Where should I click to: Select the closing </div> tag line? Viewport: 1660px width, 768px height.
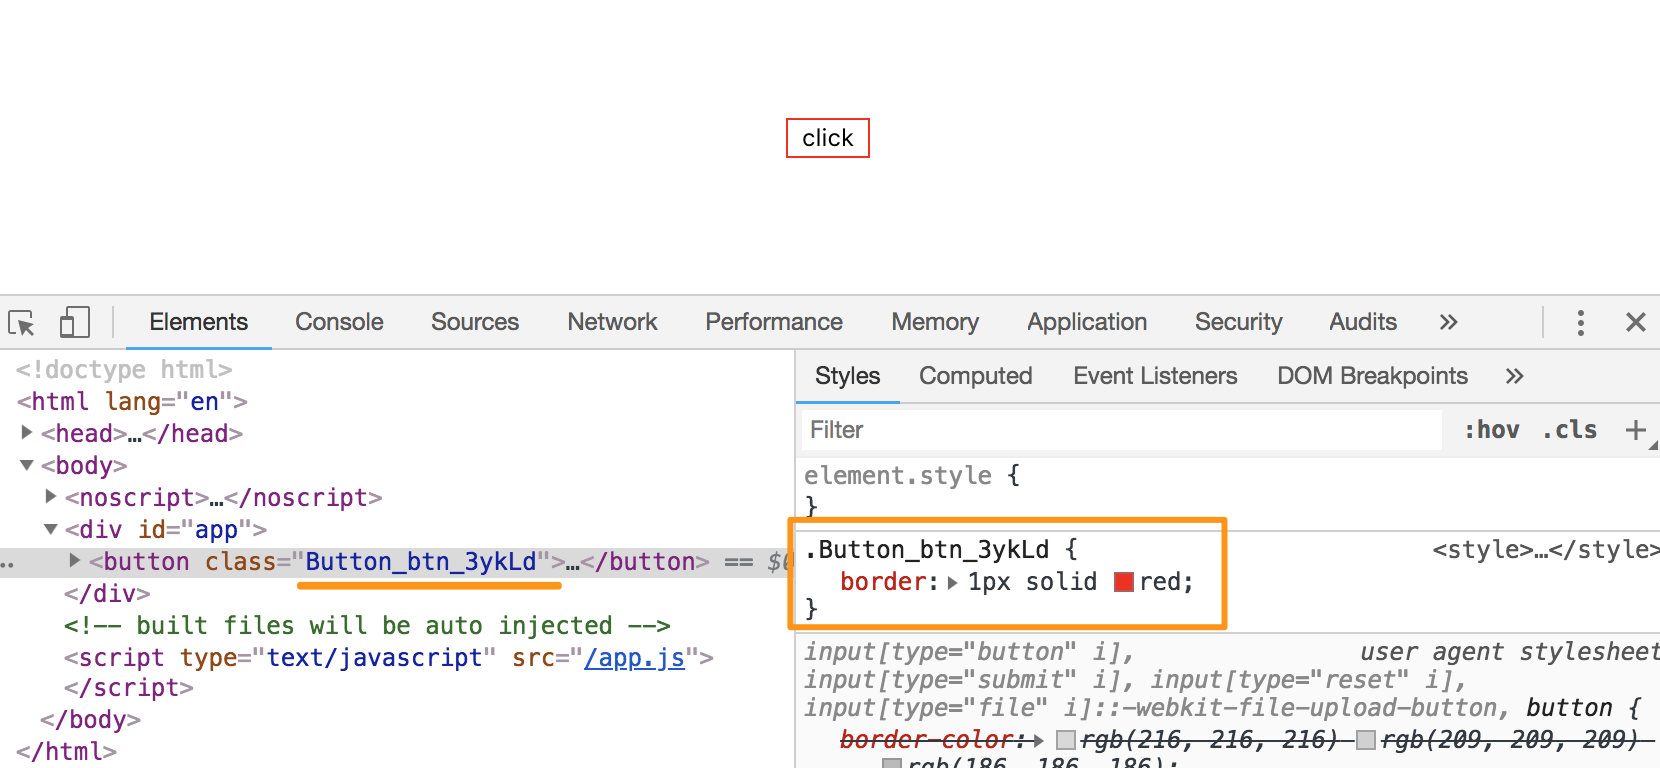pyautogui.click(x=107, y=594)
